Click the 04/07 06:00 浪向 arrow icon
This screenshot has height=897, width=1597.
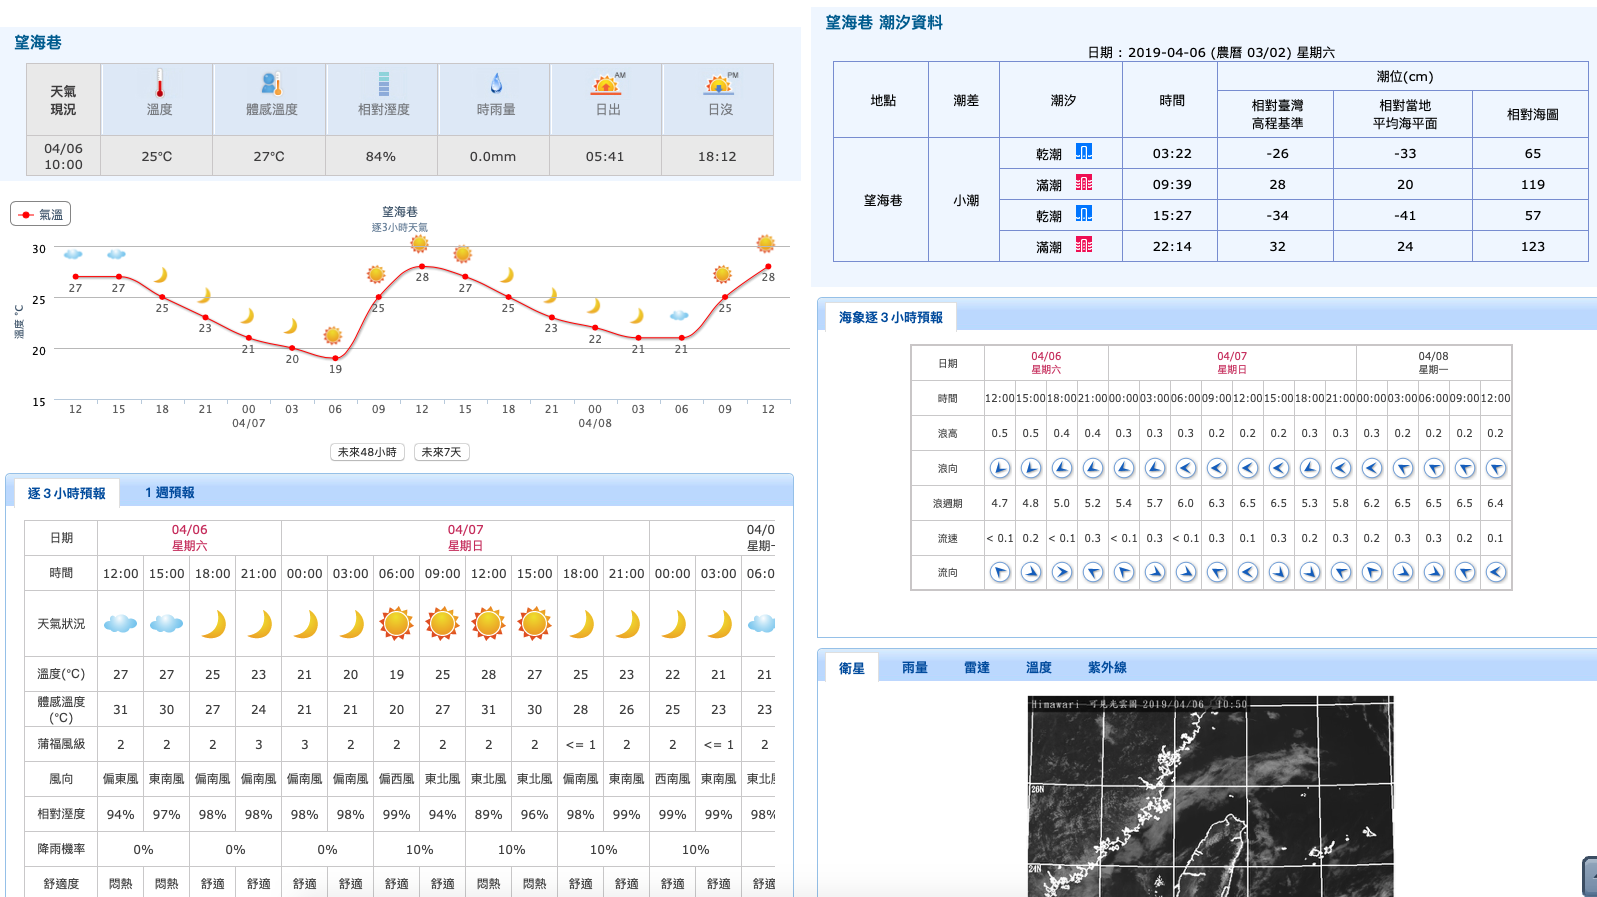[x=1186, y=468]
